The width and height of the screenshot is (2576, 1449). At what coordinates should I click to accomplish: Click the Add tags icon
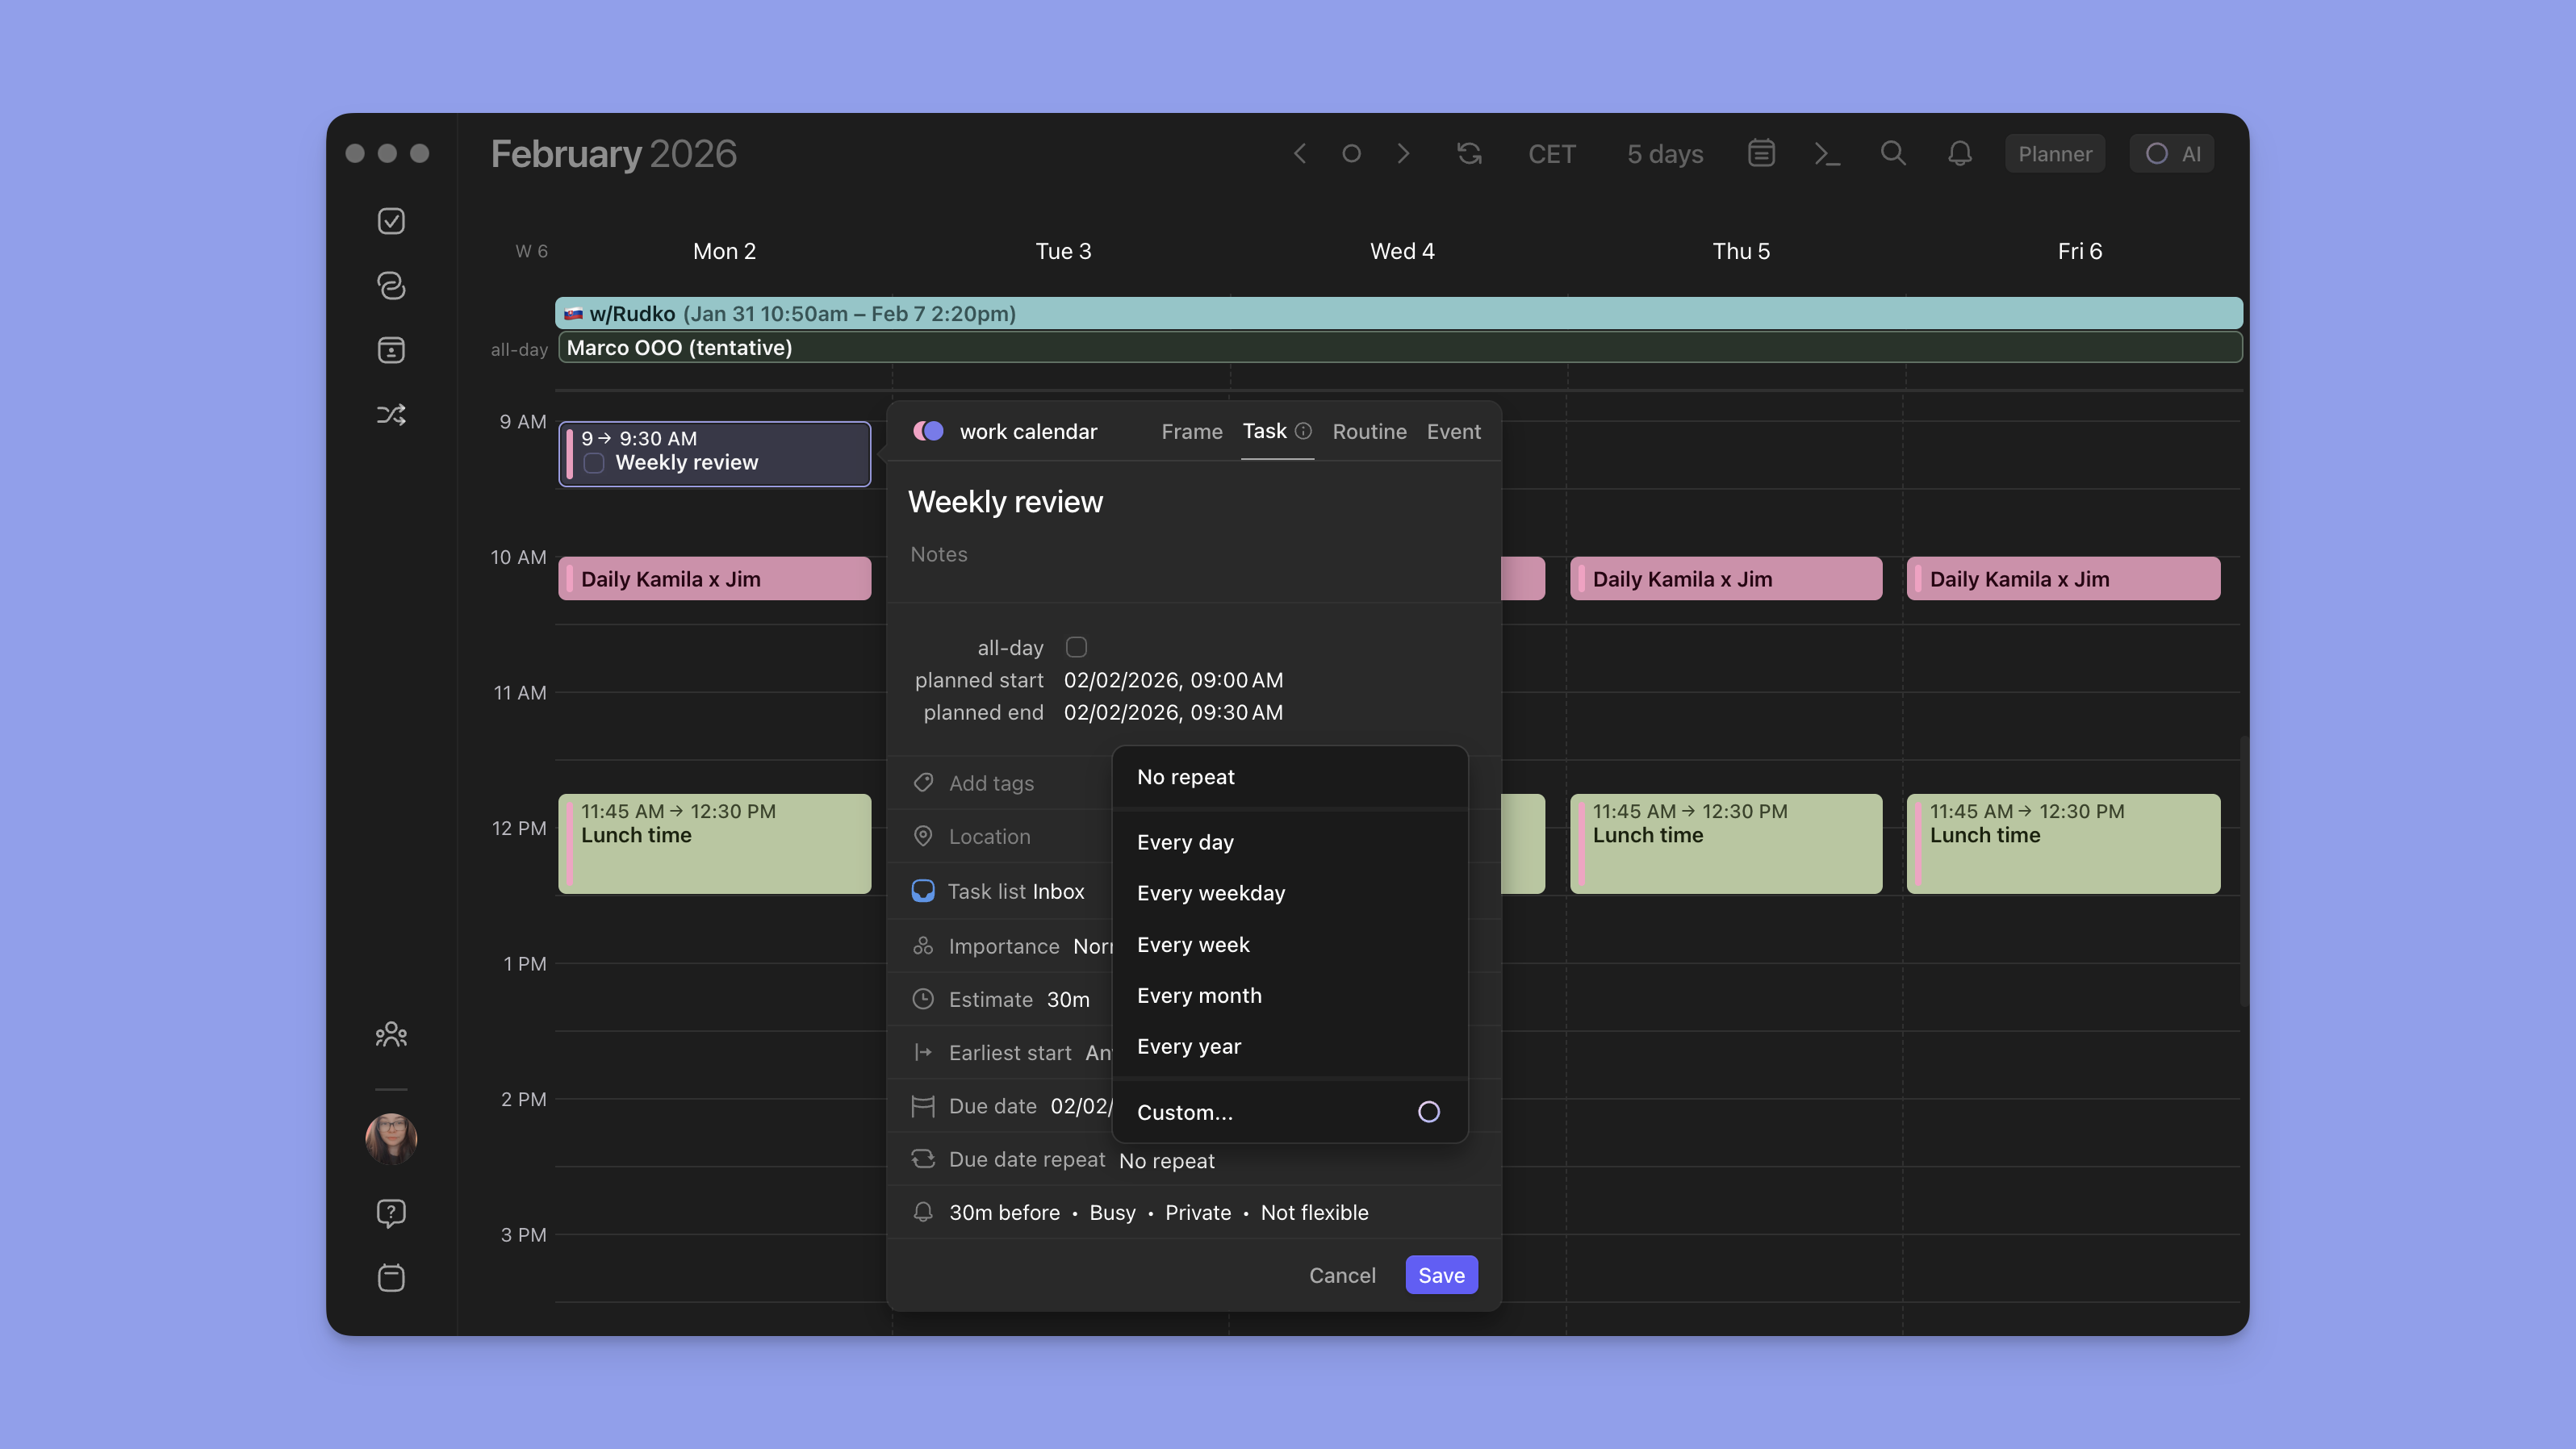tap(923, 782)
